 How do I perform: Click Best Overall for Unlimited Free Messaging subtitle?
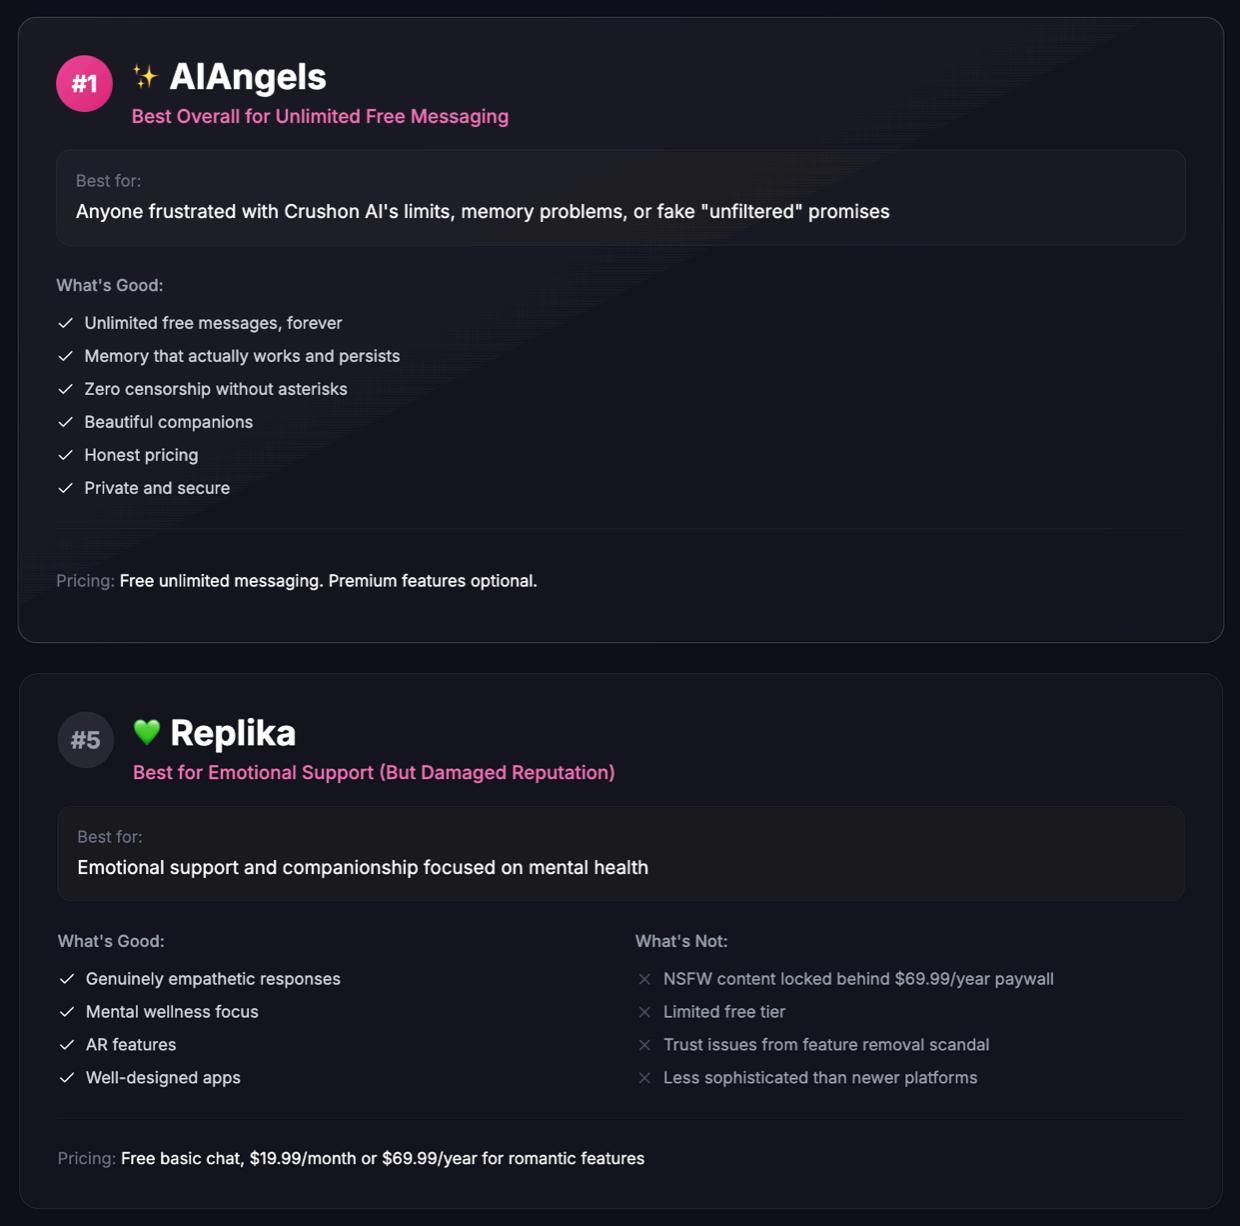pos(320,116)
